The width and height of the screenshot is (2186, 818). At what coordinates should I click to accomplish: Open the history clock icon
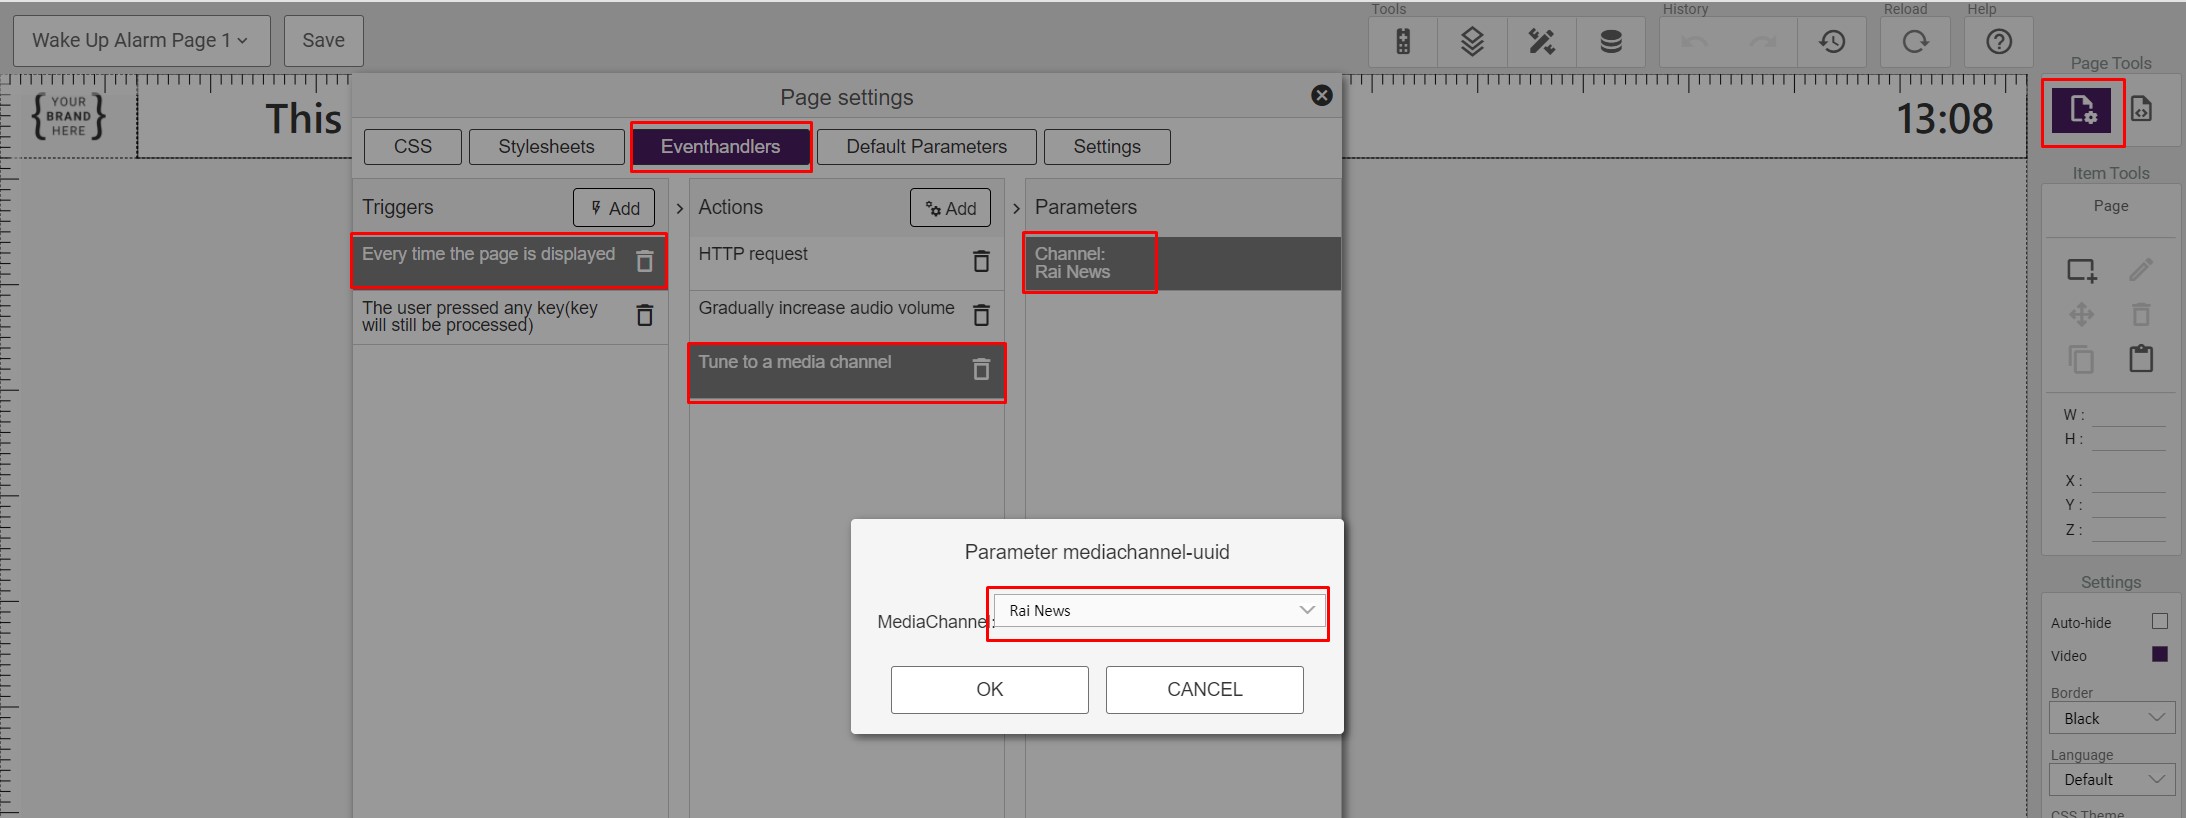coord(1832,42)
